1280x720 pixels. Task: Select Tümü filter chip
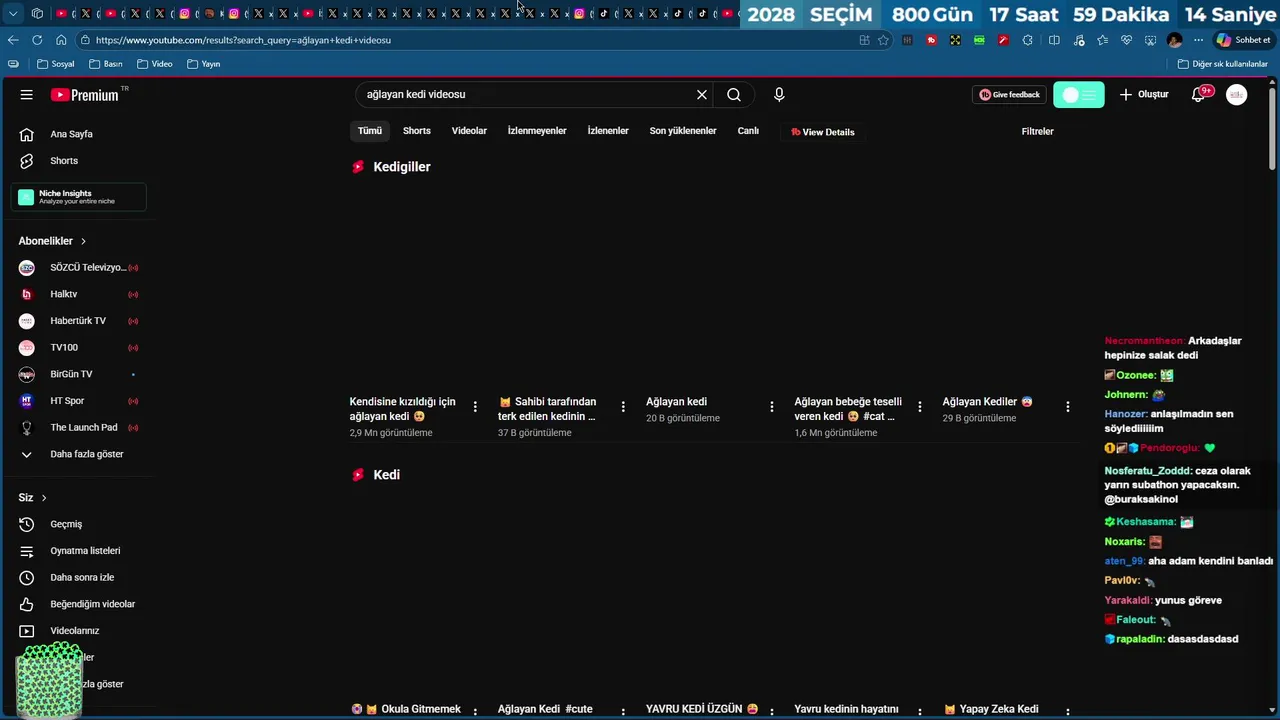[x=370, y=131]
